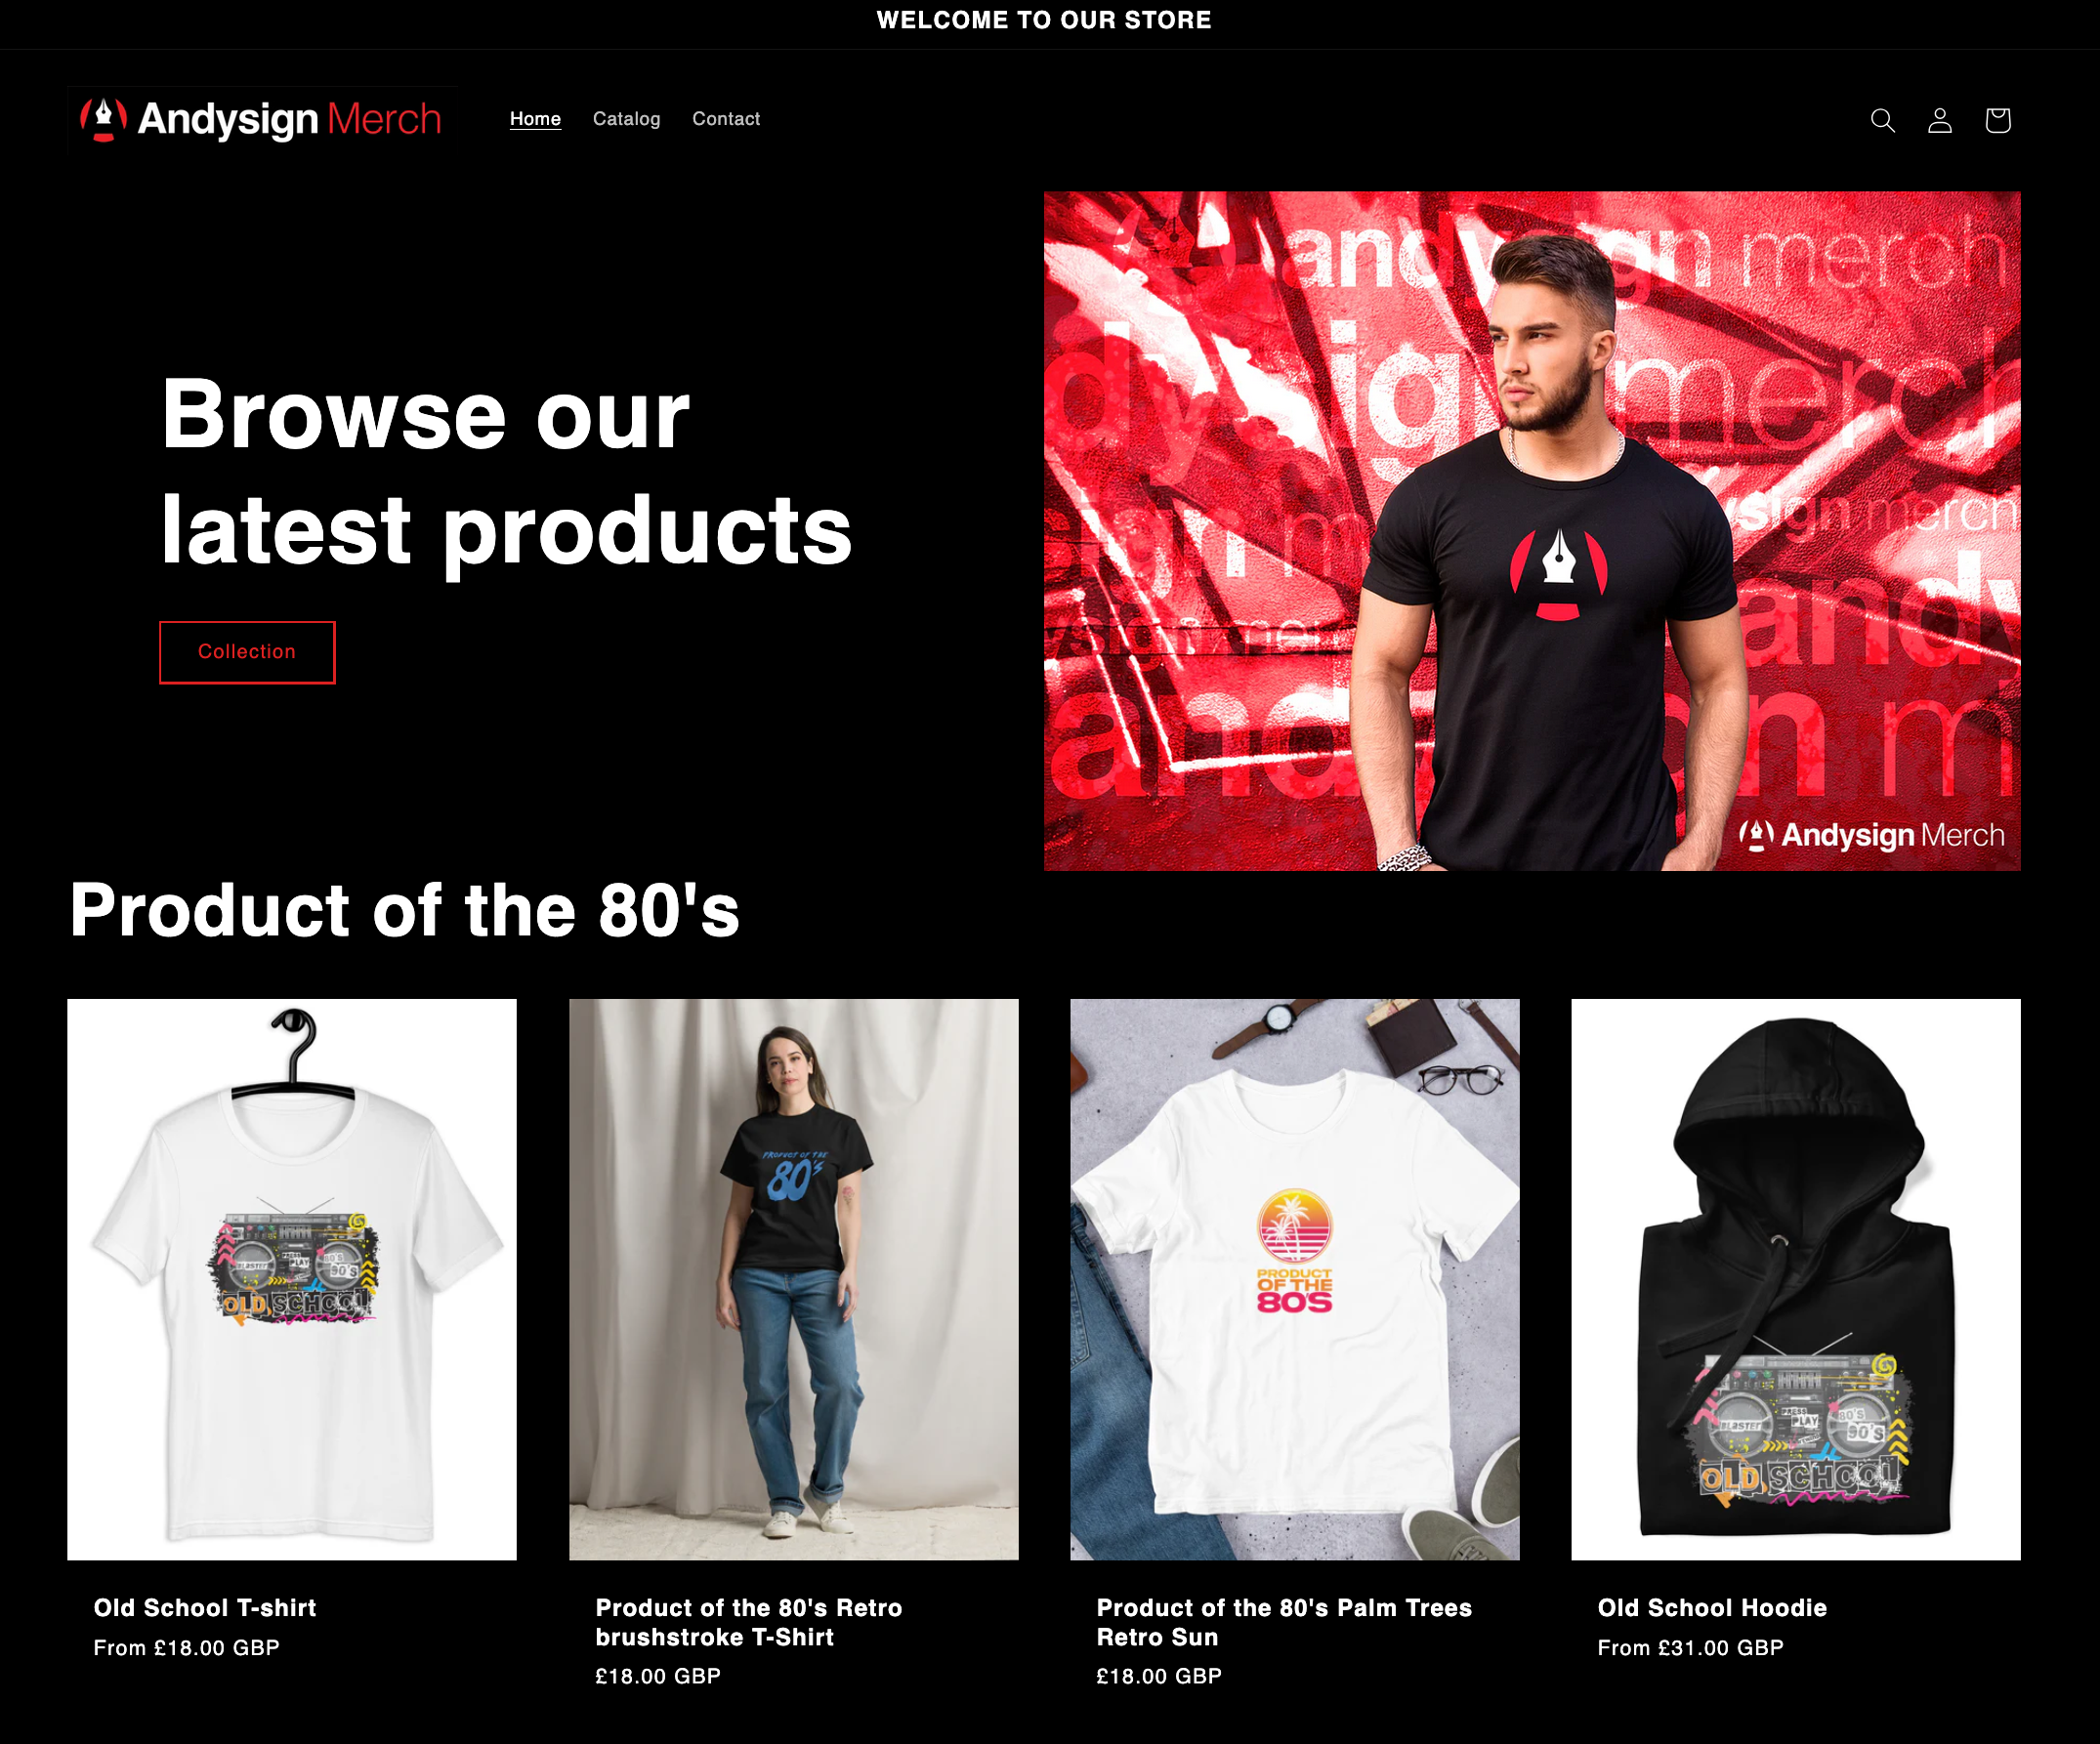The height and width of the screenshot is (1744, 2100).
Task: Click the Welcome to our store announcement
Action: tap(1044, 20)
